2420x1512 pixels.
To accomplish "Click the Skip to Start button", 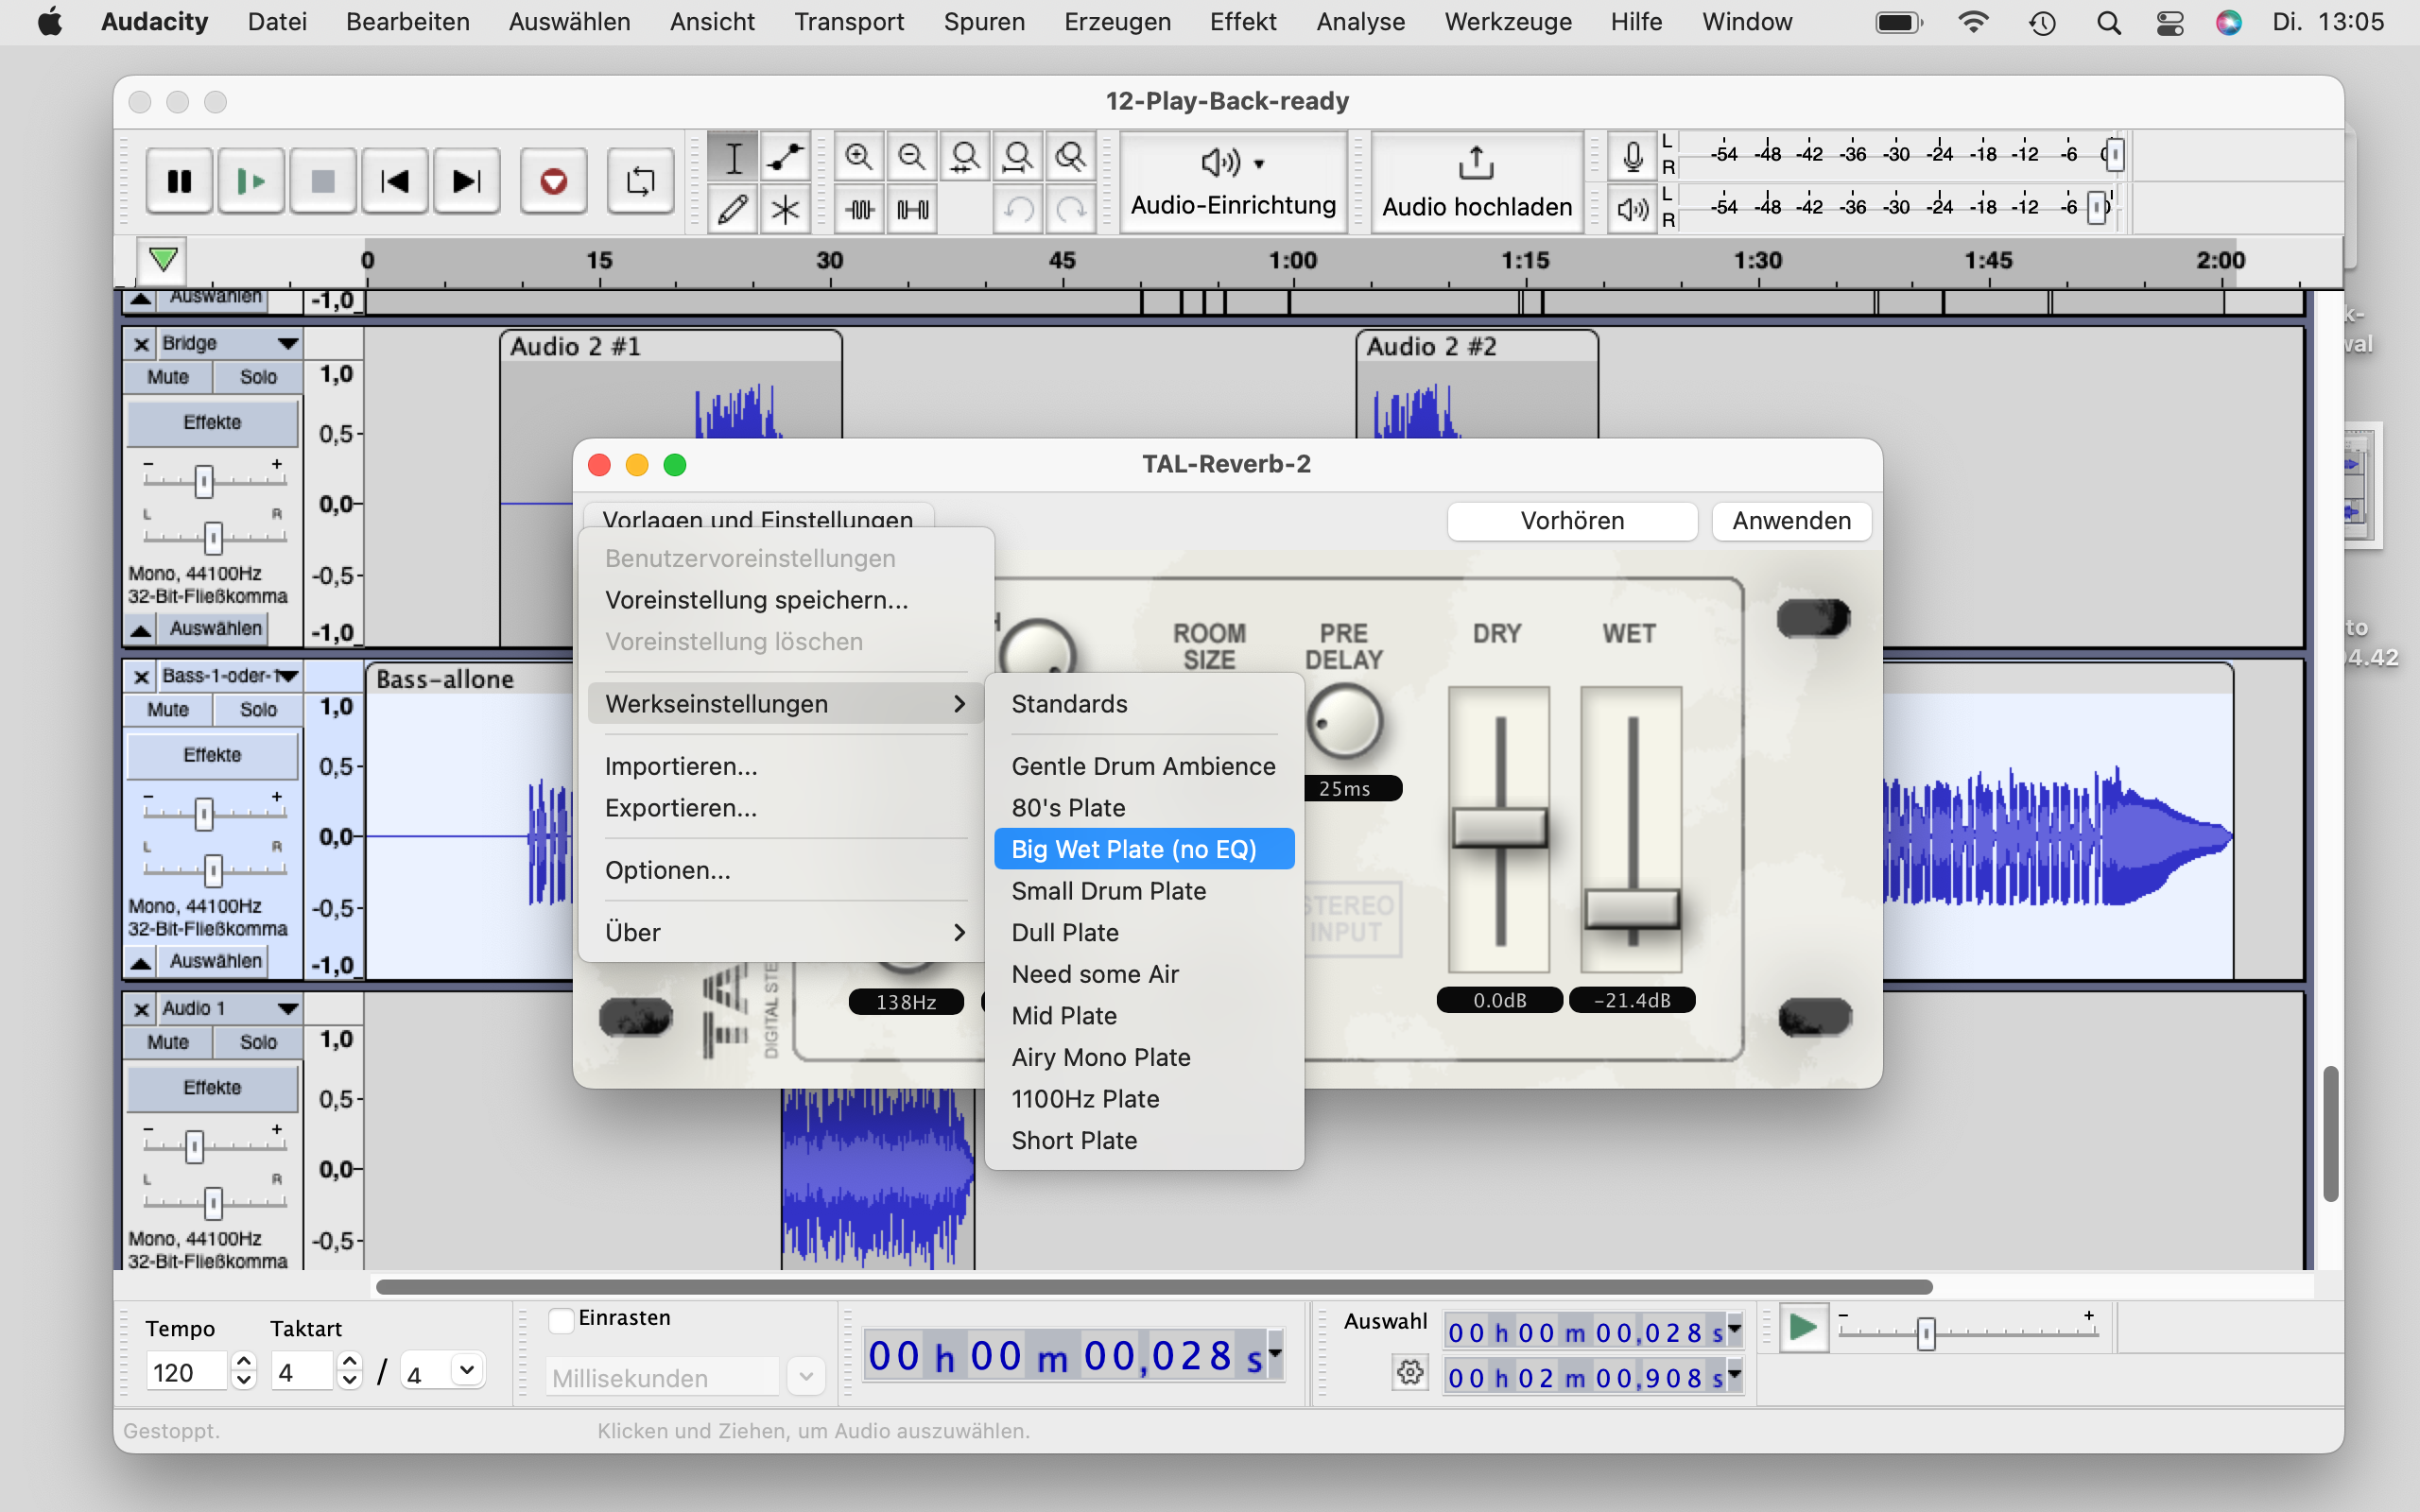I will 395,181.
